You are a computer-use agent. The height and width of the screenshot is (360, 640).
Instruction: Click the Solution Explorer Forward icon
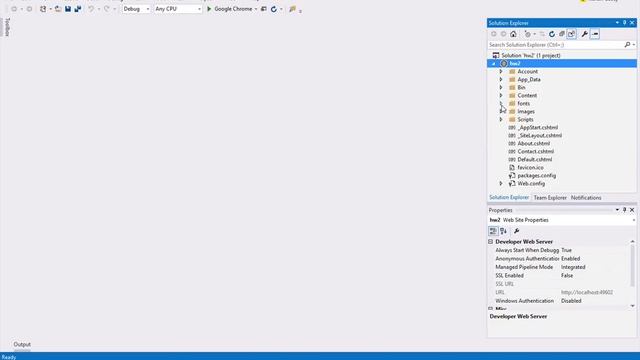coord(503,34)
